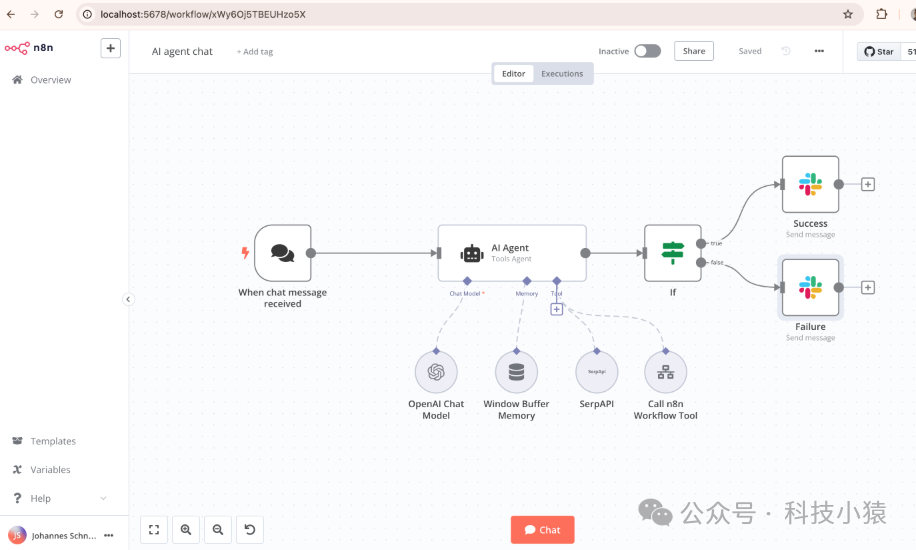The width and height of the screenshot is (916, 550).
Task: Select the When chat message received node
Action: [283, 253]
